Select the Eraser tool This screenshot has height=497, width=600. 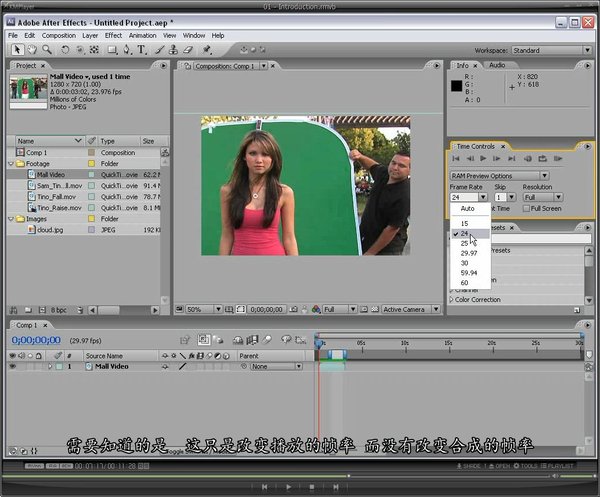point(187,48)
